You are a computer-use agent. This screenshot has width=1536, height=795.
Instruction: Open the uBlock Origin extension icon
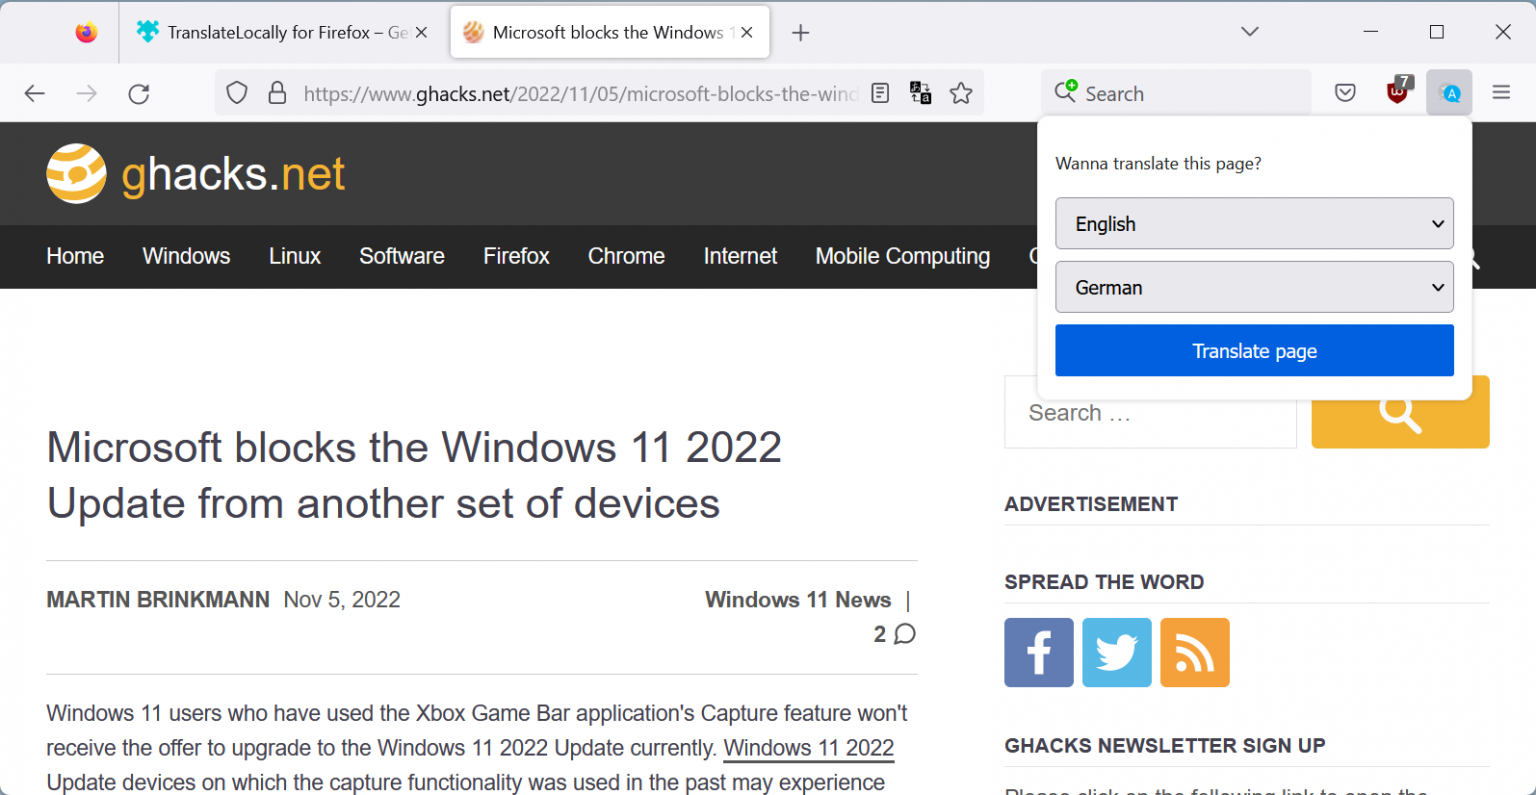coord(1398,92)
